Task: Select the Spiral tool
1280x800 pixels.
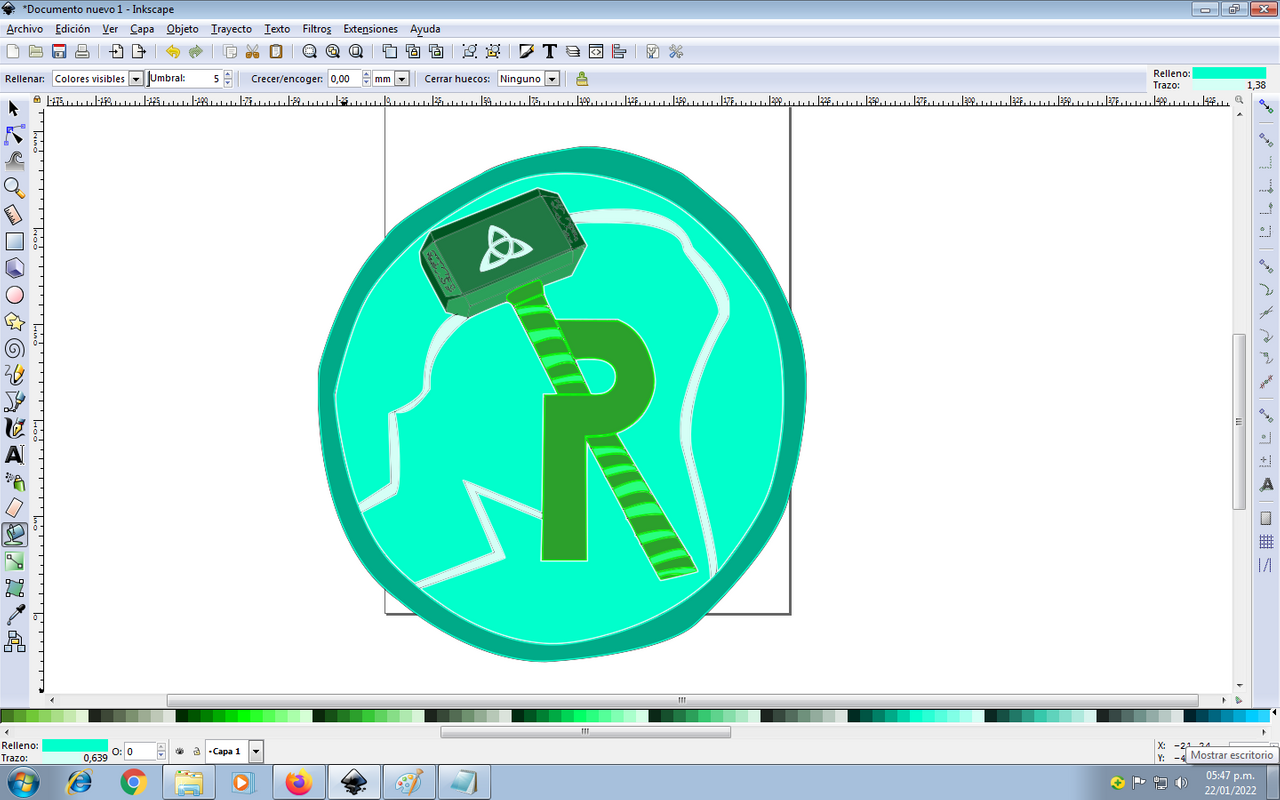Action: coord(14,348)
